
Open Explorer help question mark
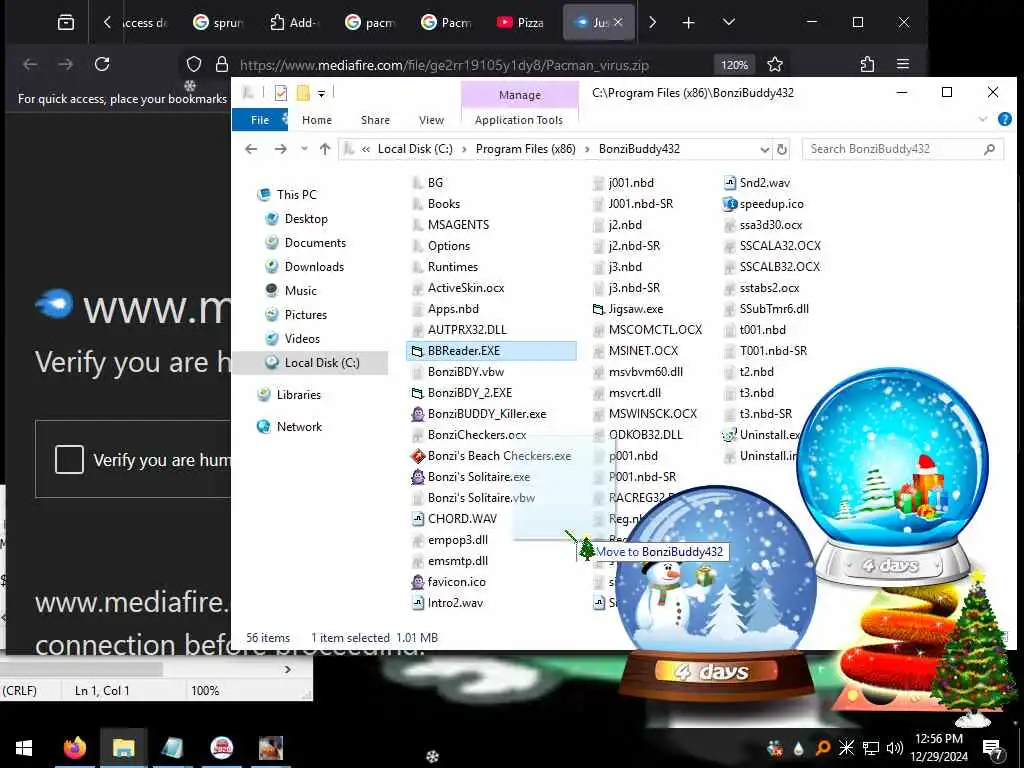tap(1004, 120)
